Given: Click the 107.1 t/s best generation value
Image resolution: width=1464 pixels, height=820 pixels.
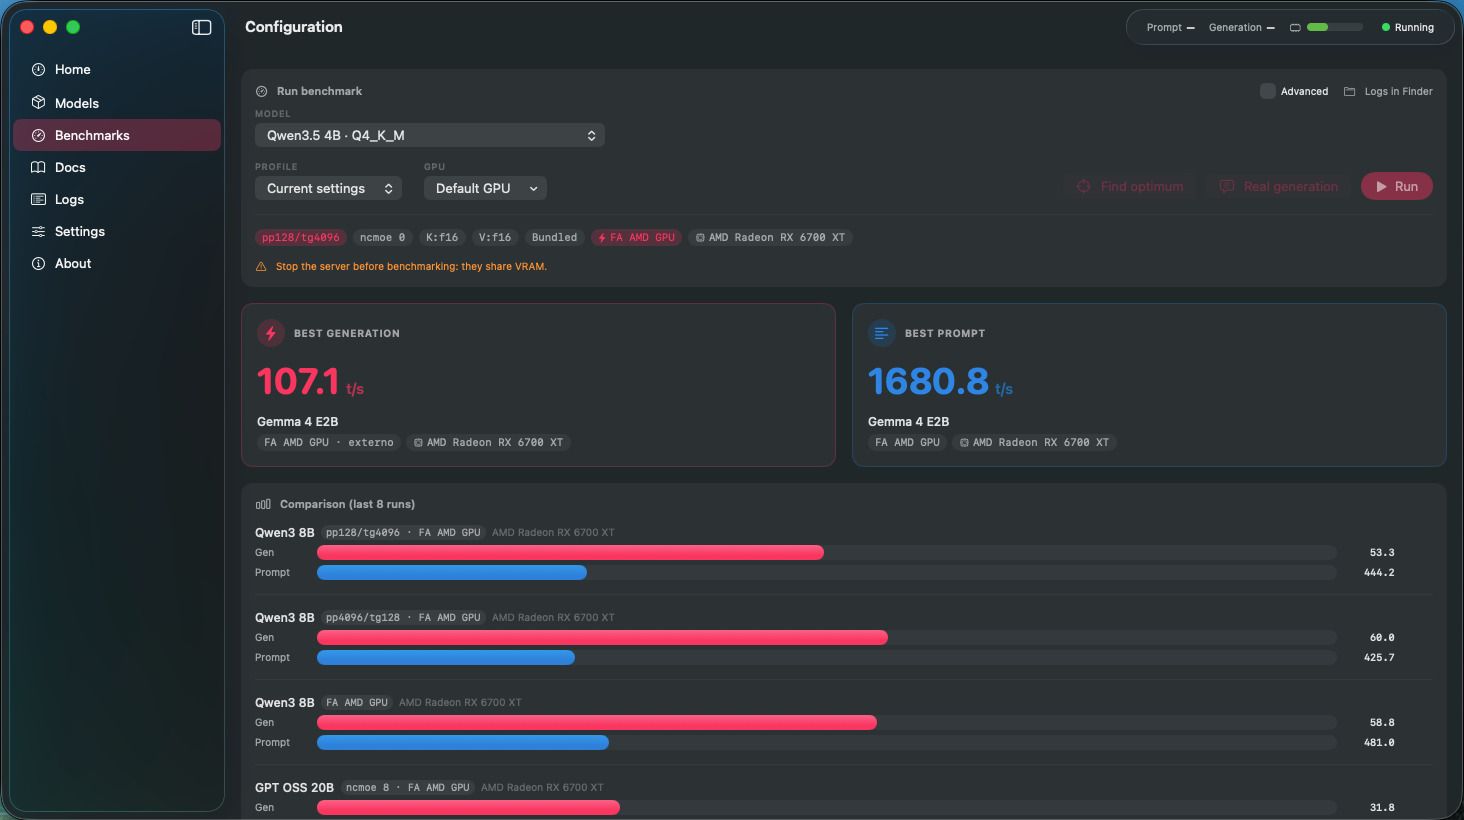Looking at the screenshot, I should tap(310, 381).
